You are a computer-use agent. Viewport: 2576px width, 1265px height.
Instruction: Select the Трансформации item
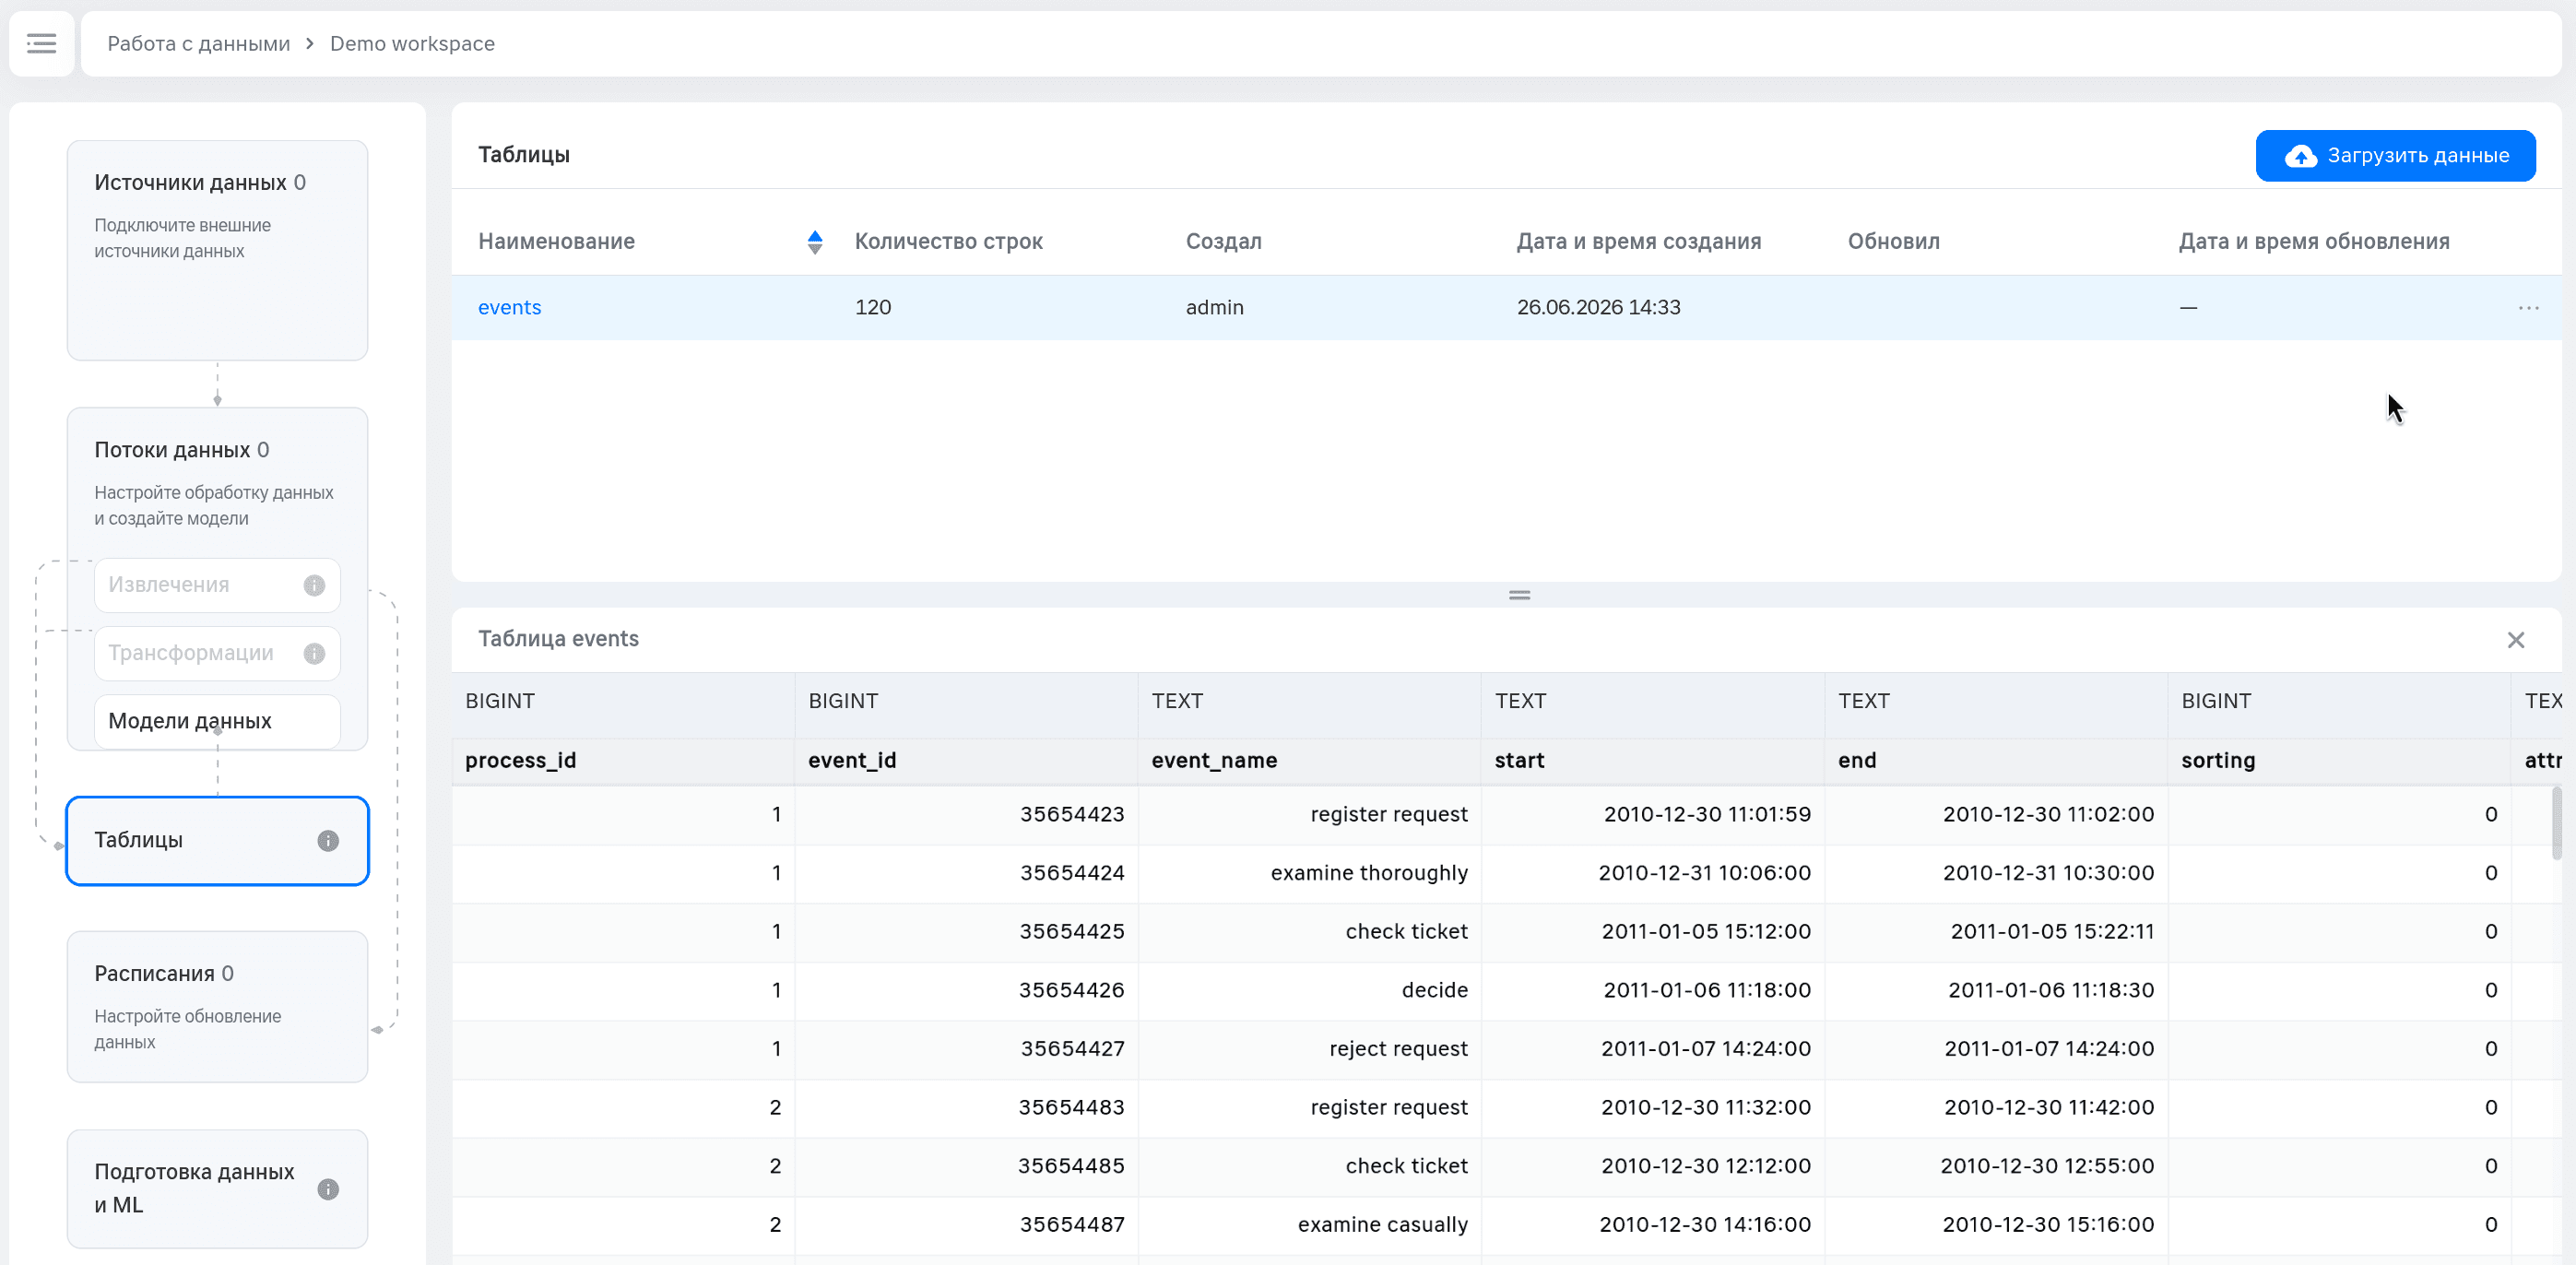point(217,653)
